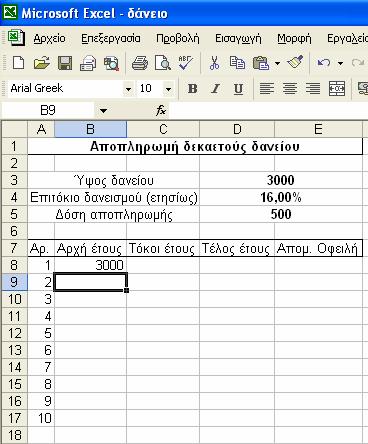Save the workbook with the floppy disk icon
The width and height of the screenshot is (368, 444).
point(65,63)
